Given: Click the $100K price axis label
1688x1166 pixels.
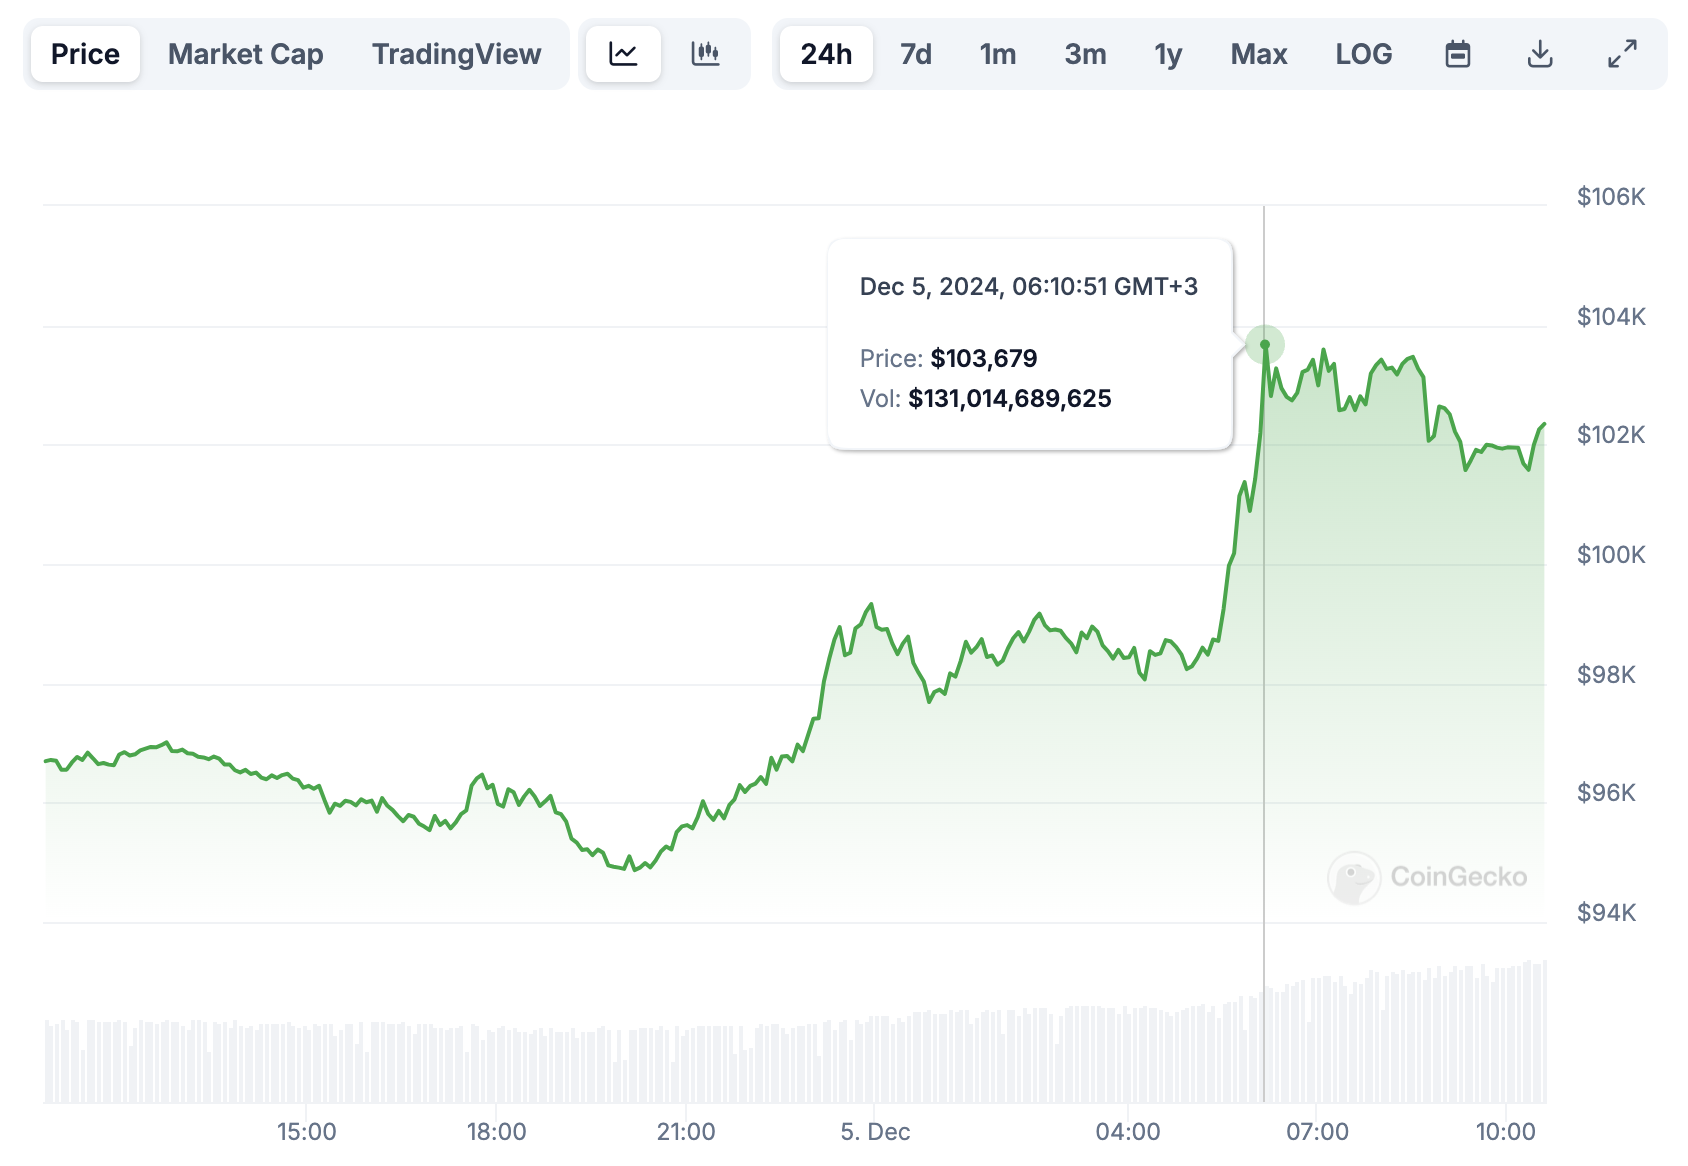Looking at the screenshot, I should click(1610, 555).
